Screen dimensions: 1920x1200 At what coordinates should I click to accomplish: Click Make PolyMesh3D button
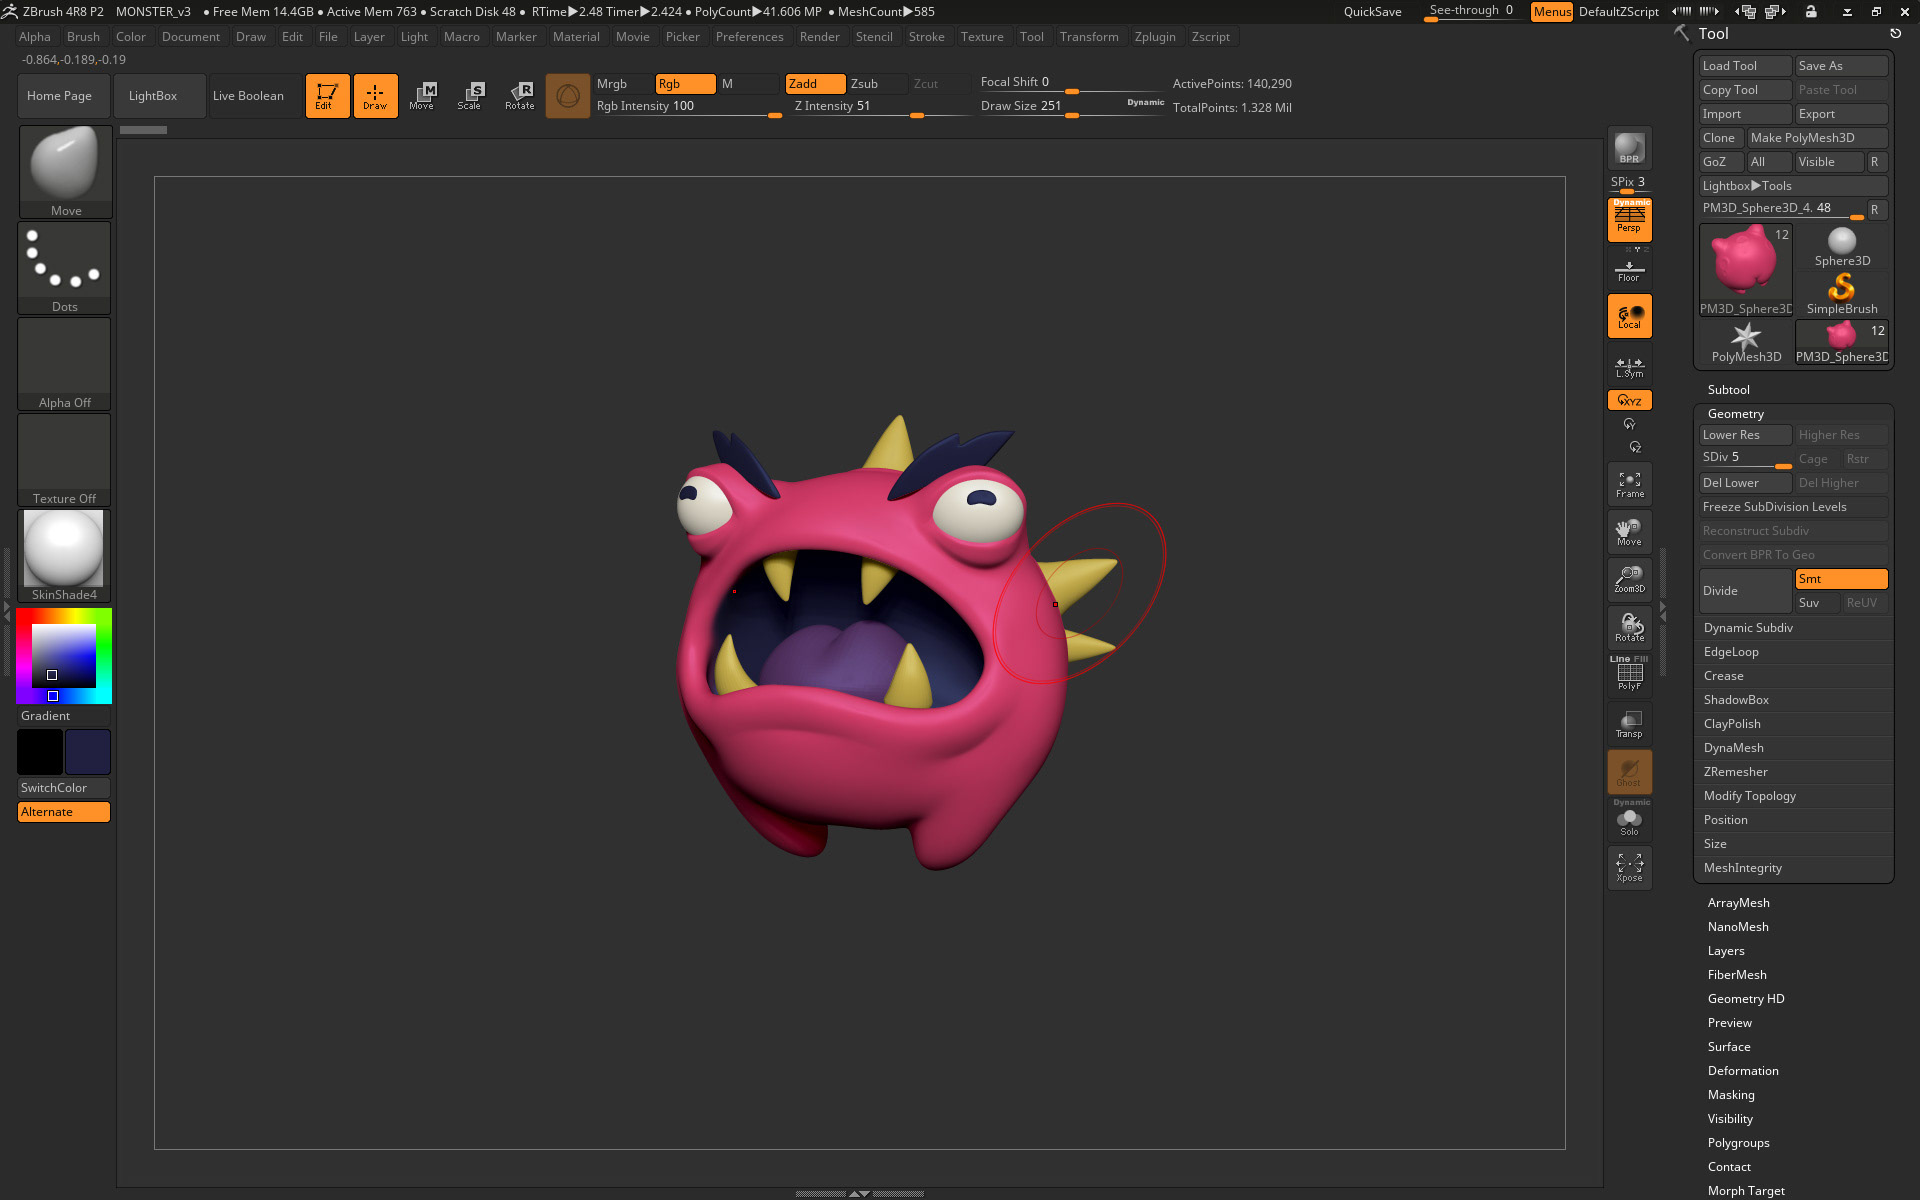[1815, 138]
